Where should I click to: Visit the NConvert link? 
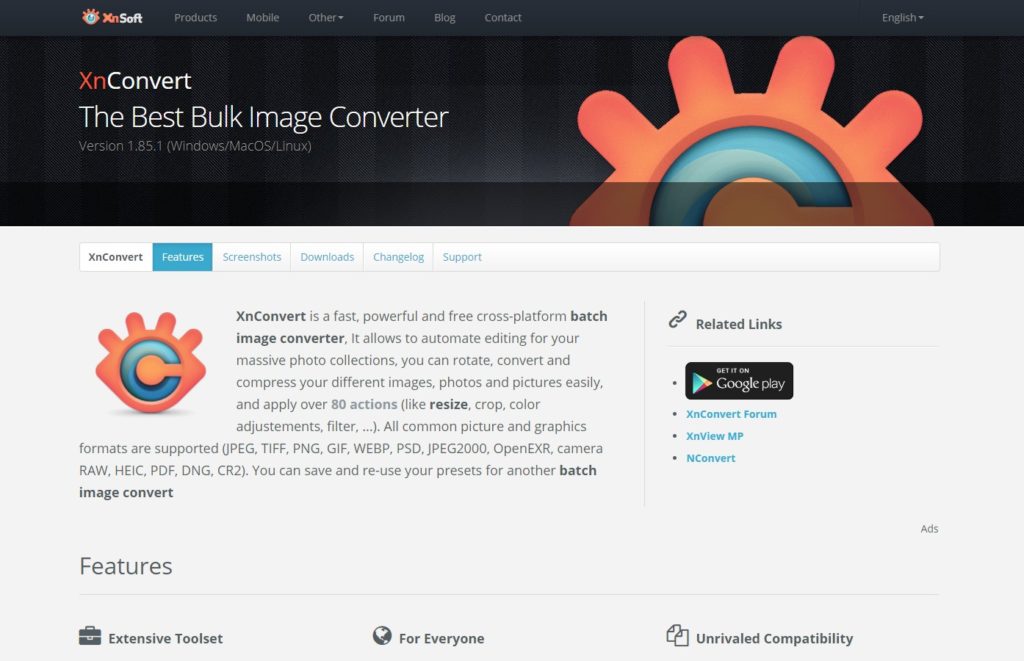pos(711,459)
